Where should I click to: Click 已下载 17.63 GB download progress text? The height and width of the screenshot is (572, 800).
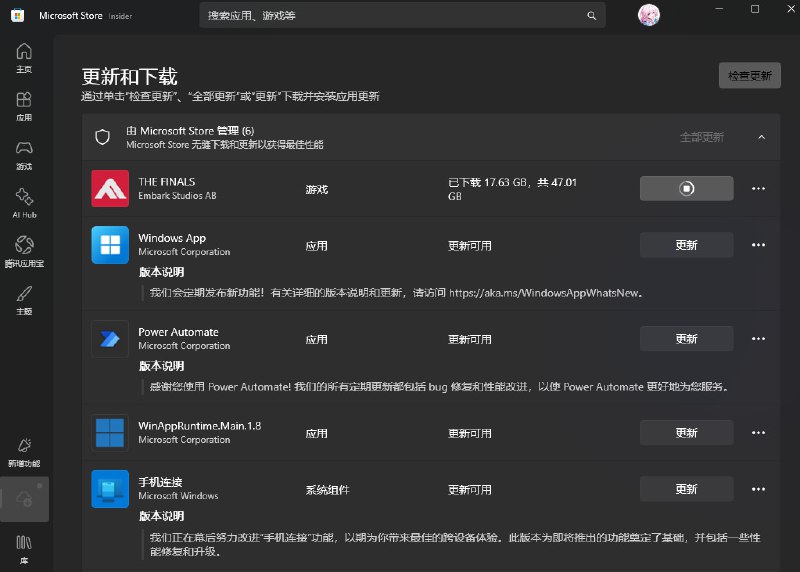click(x=512, y=189)
